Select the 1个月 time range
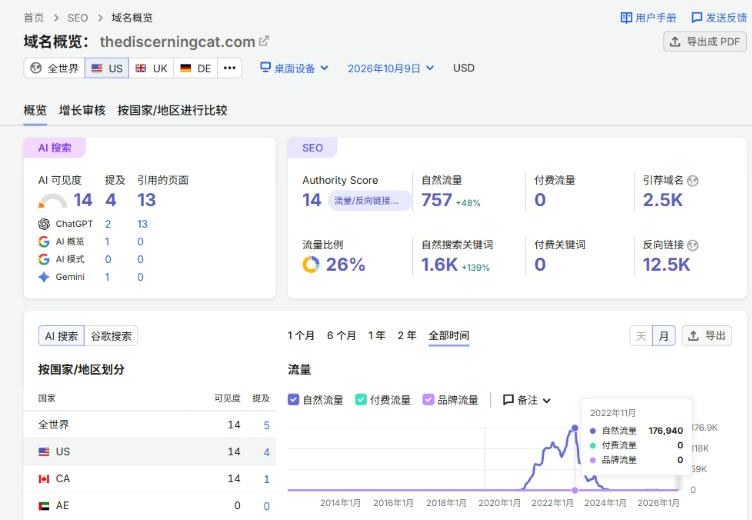The image size is (752, 520). 301,336
